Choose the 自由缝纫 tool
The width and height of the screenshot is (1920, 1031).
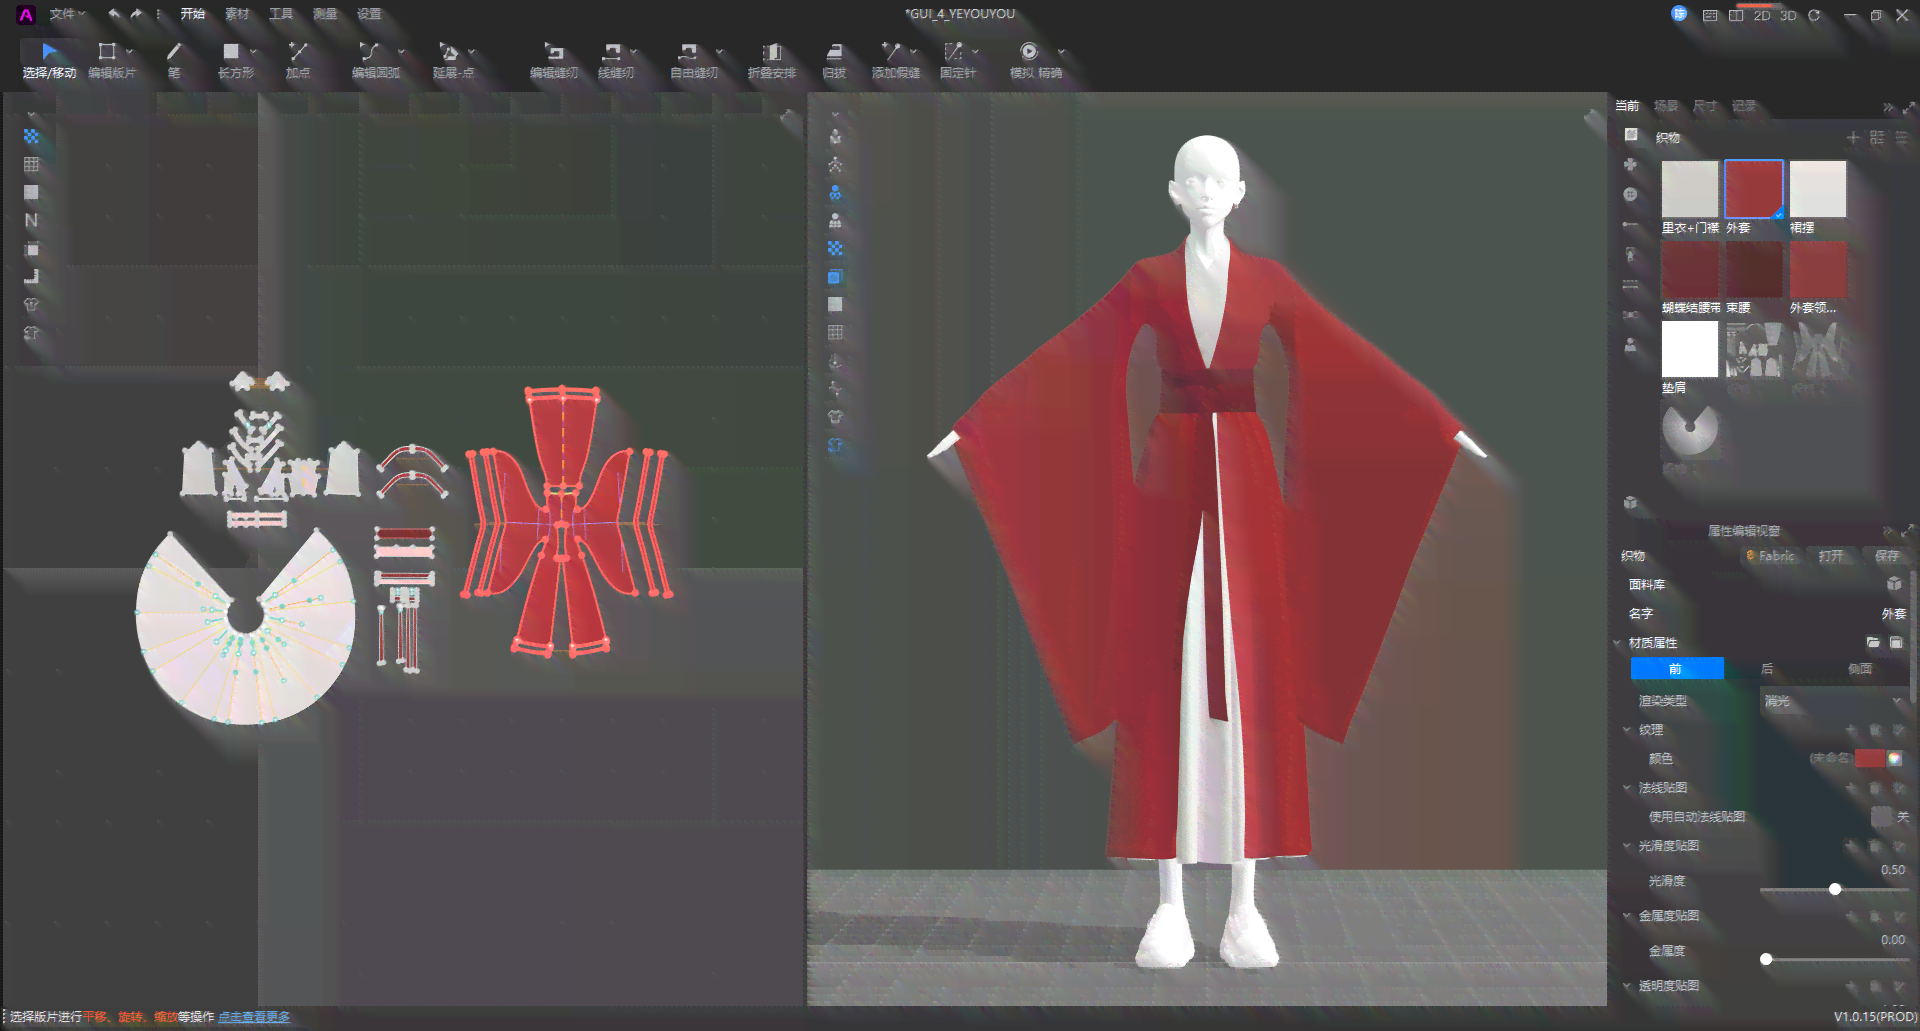click(693, 60)
